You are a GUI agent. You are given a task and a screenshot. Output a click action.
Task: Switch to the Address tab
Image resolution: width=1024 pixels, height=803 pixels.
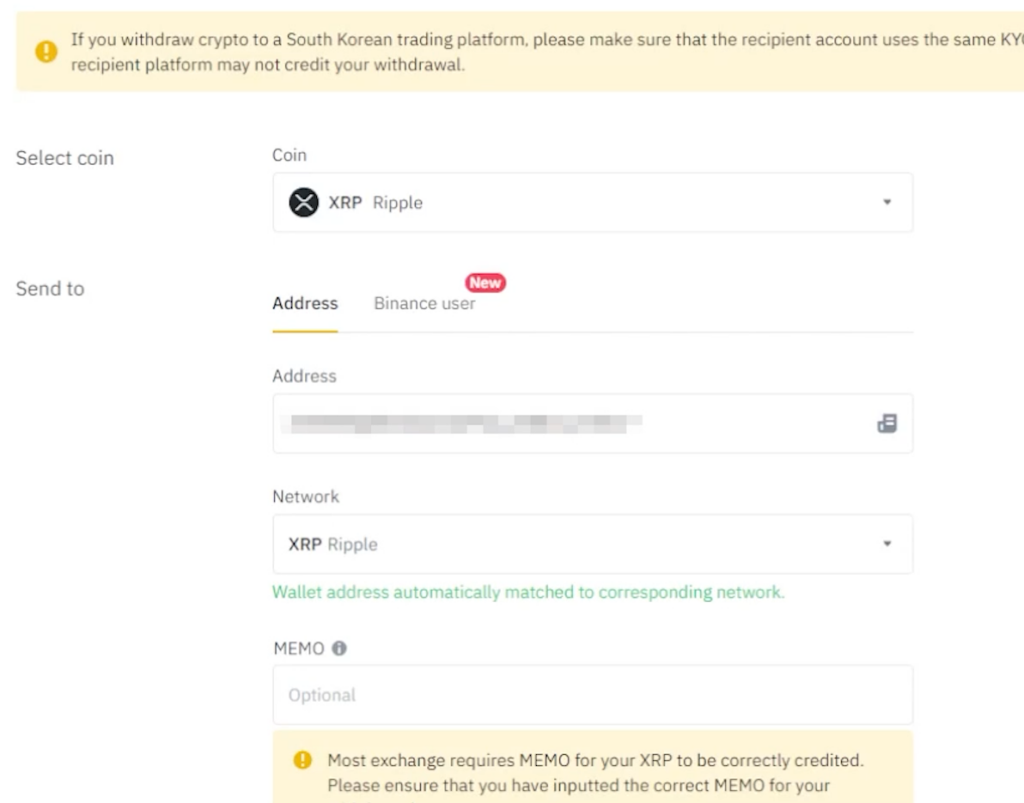(x=305, y=304)
